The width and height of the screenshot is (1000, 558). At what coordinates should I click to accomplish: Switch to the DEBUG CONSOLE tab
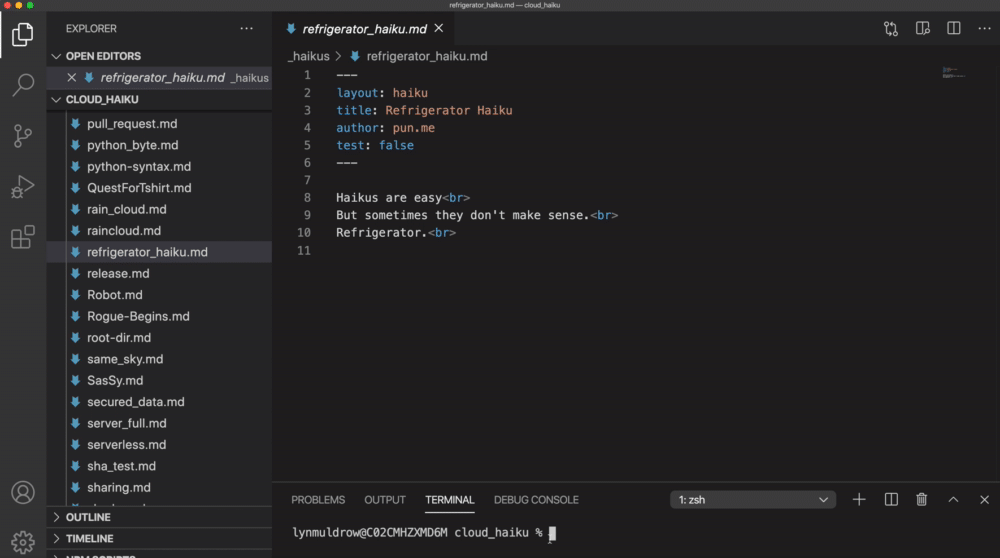click(536, 500)
